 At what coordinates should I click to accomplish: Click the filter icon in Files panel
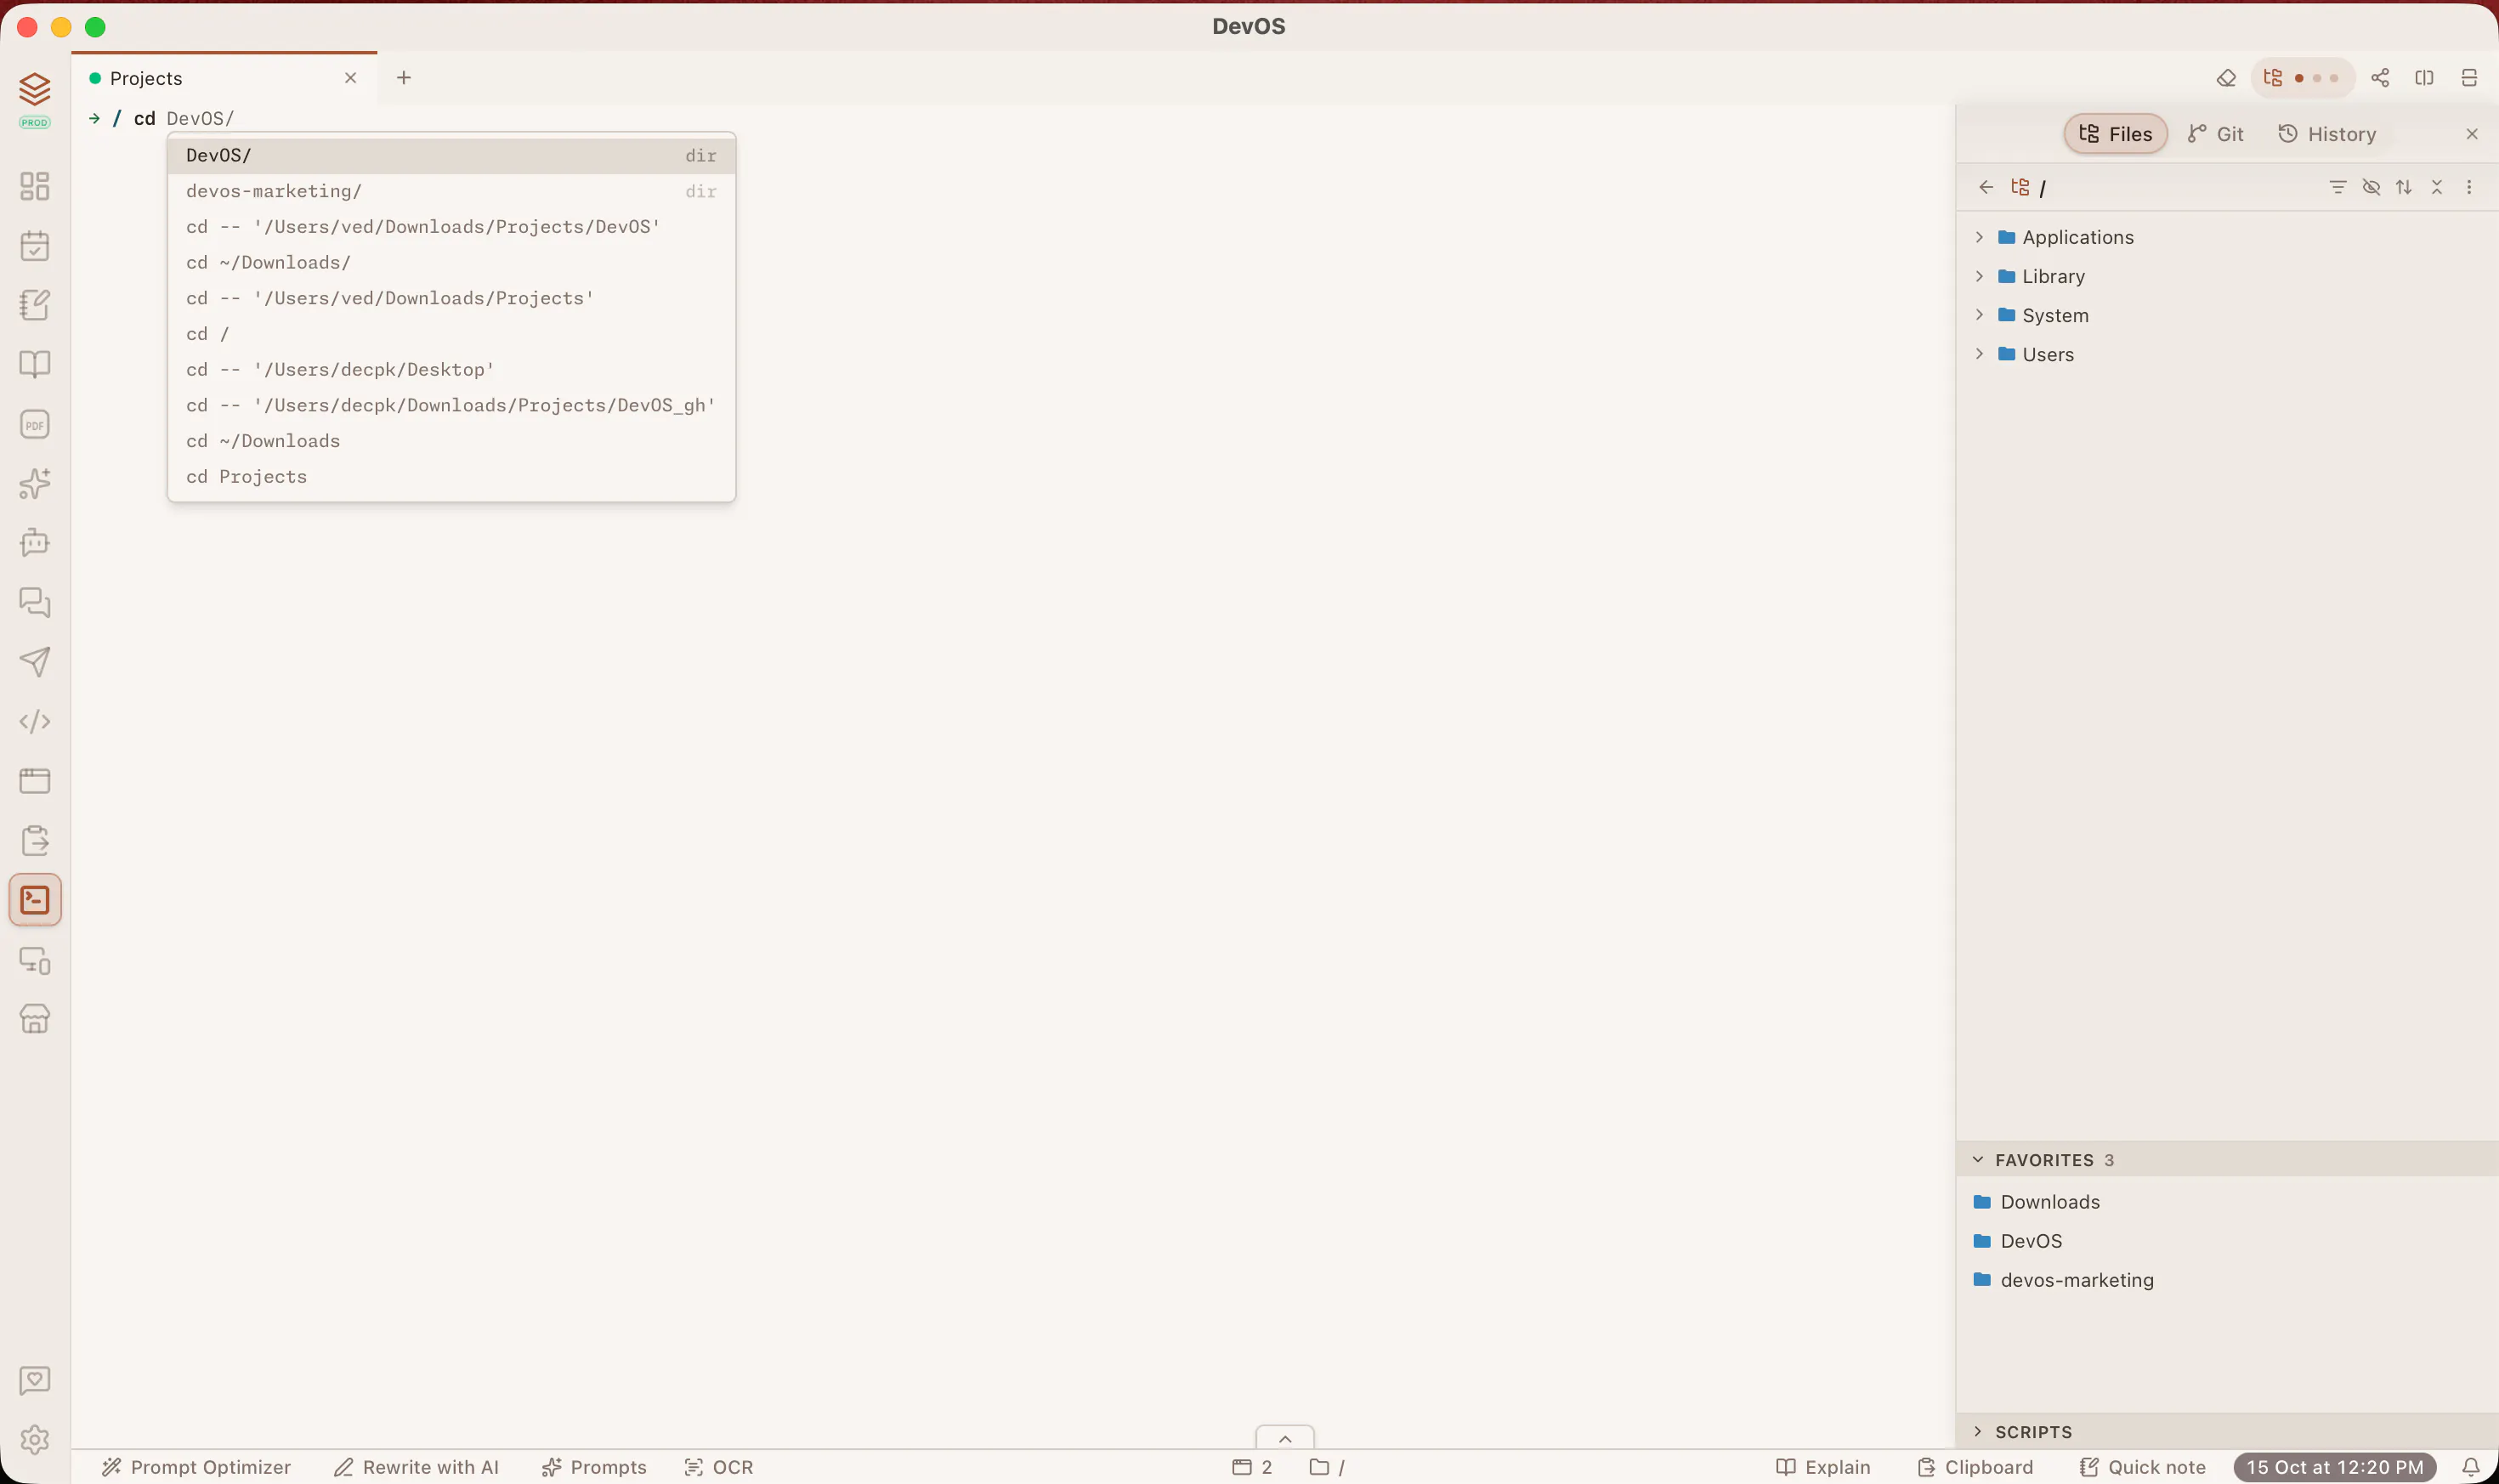click(x=2338, y=187)
